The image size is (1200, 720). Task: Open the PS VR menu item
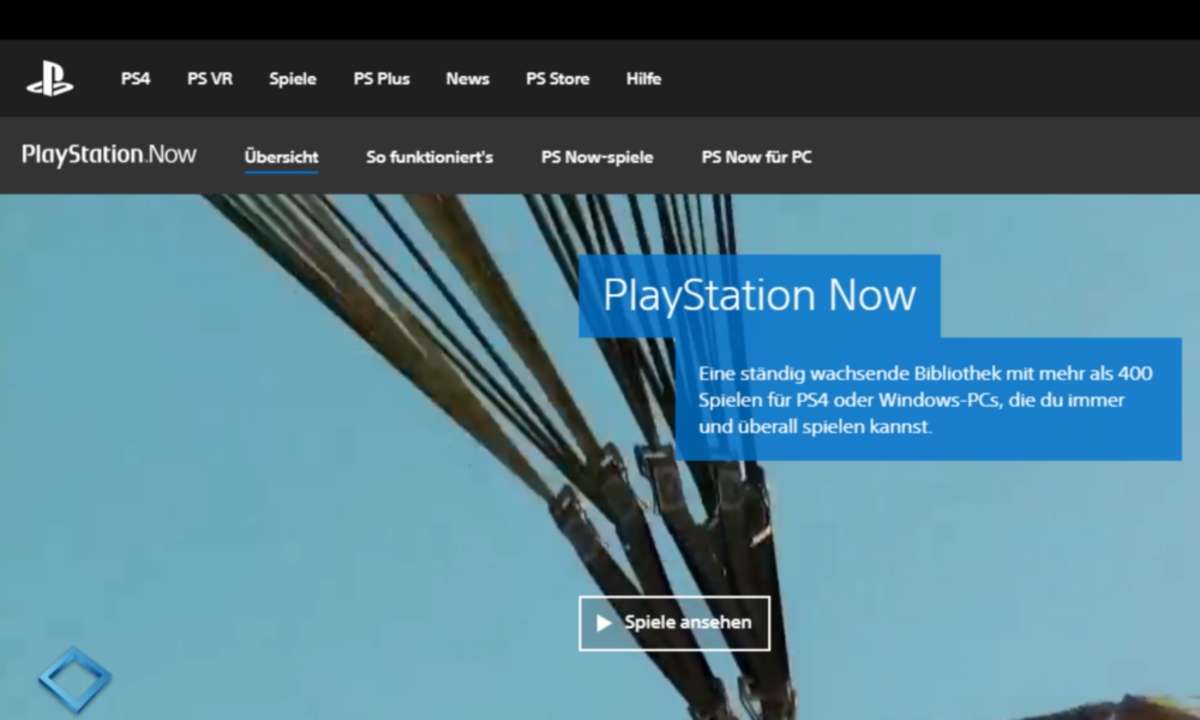(210, 79)
